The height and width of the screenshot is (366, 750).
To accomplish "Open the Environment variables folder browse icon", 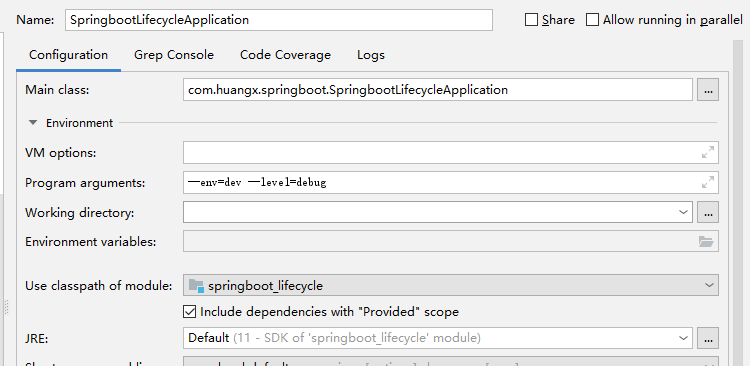I will (x=706, y=242).
